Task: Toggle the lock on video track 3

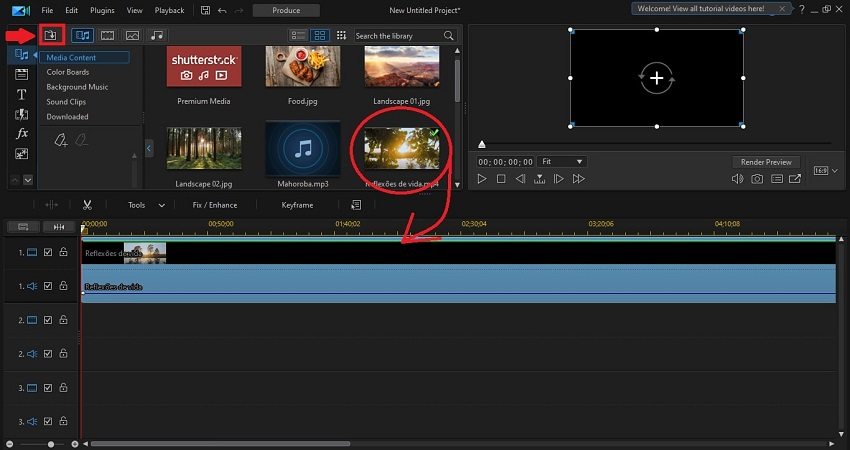Action: click(x=63, y=387)
